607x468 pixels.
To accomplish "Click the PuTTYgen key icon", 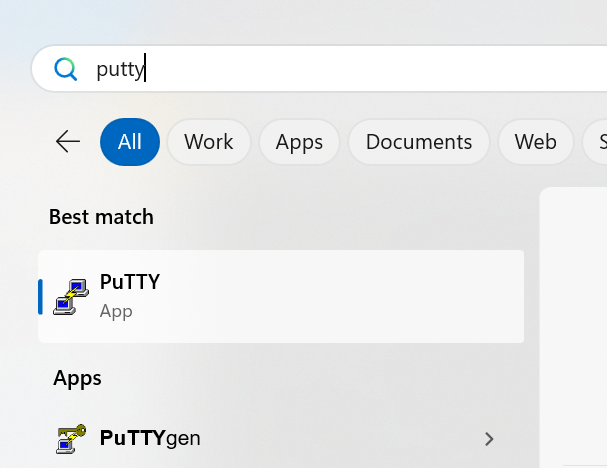I will pos(71,439).
